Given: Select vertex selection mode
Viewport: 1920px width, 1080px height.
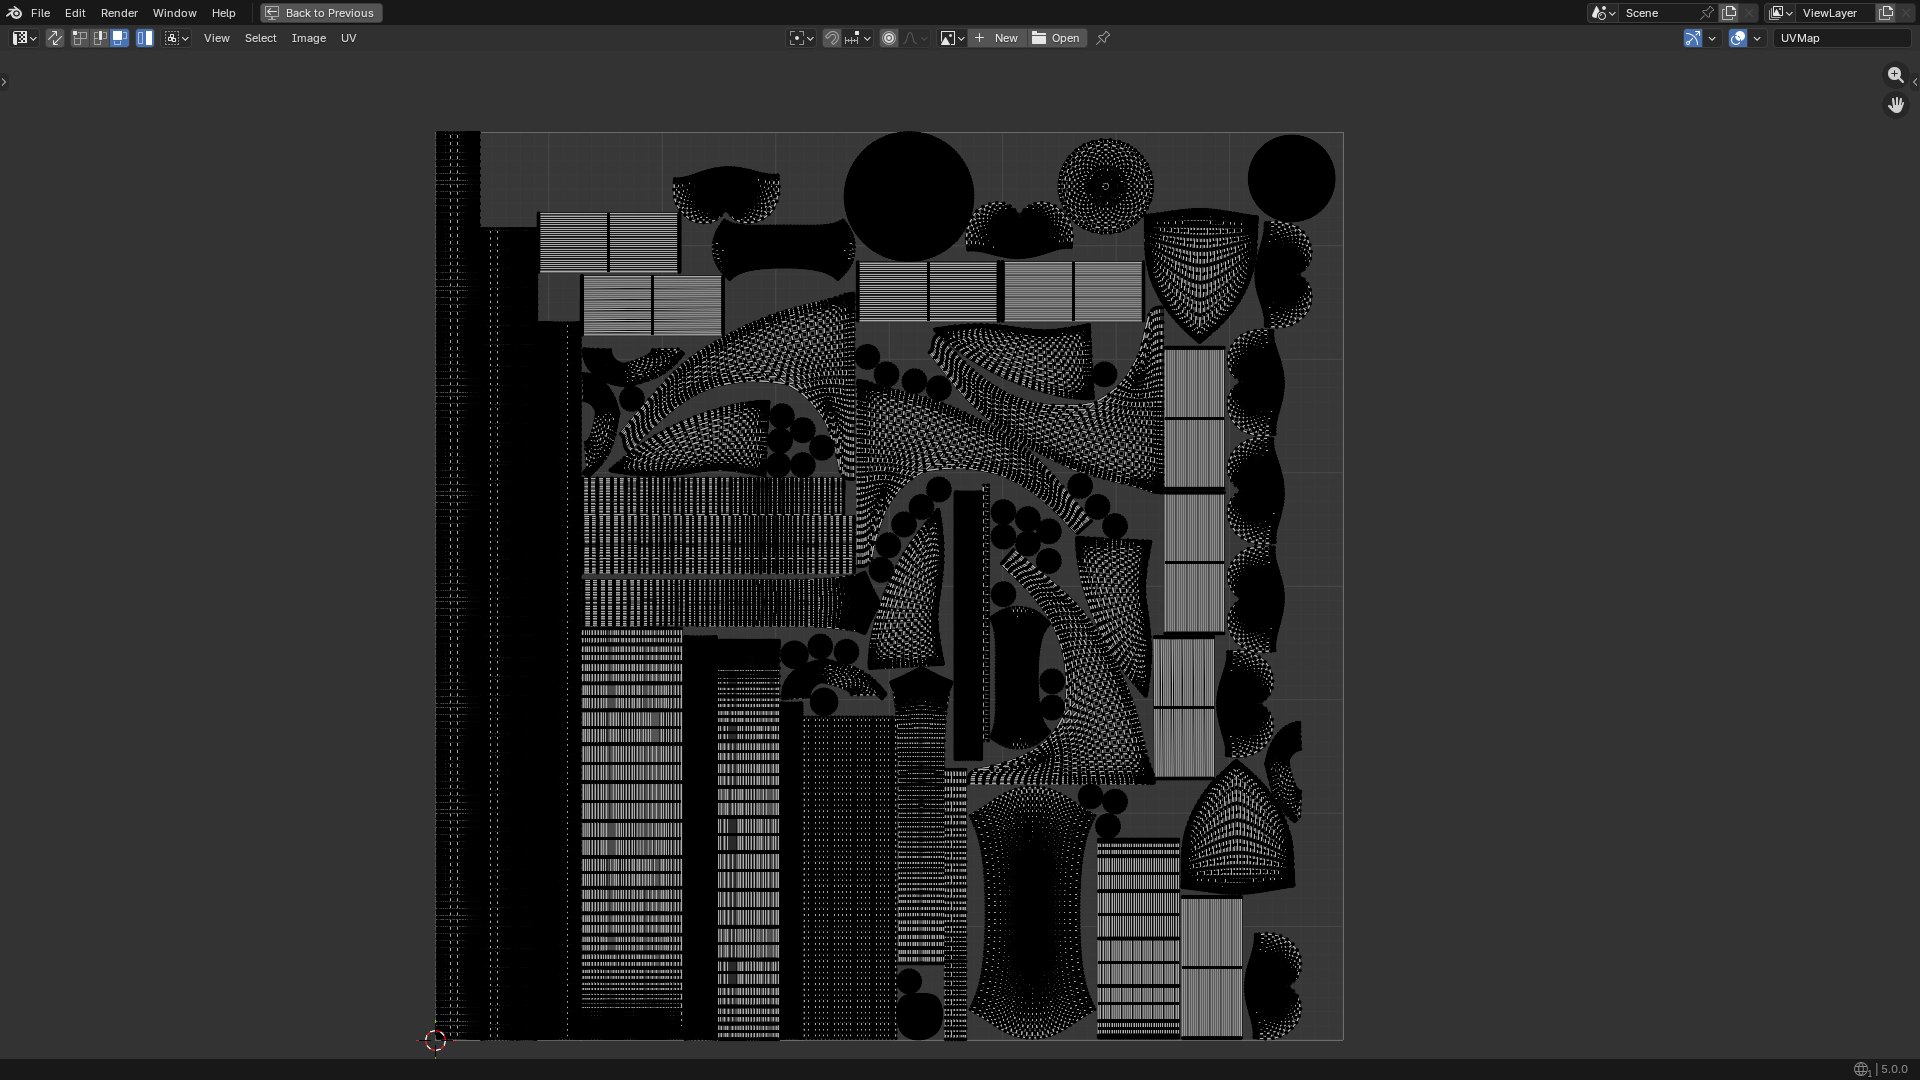Looking at the screenshot, I should coord(80,38).
